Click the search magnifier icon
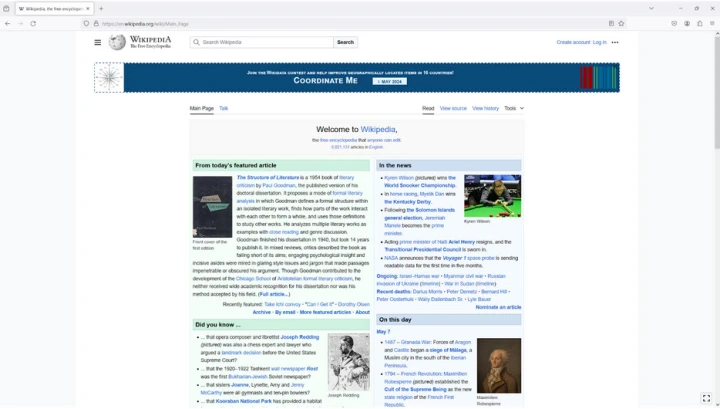The width and height of the screenshot is (720, 409). point(197,42)
